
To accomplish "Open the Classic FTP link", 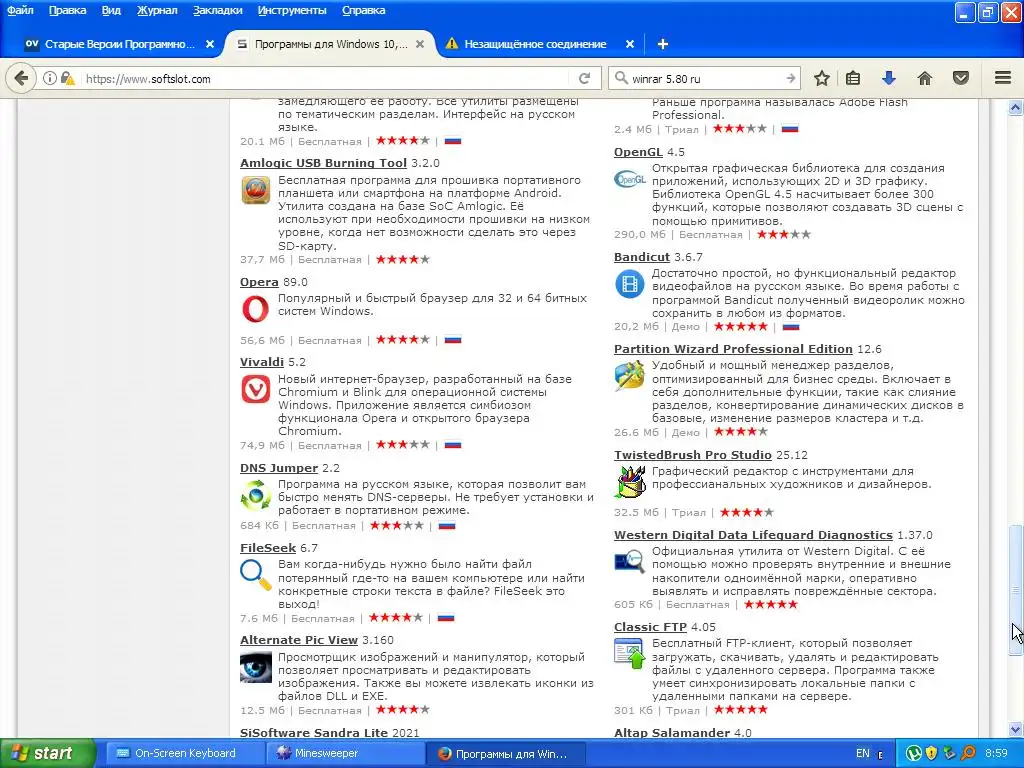I will coord(650,627).
